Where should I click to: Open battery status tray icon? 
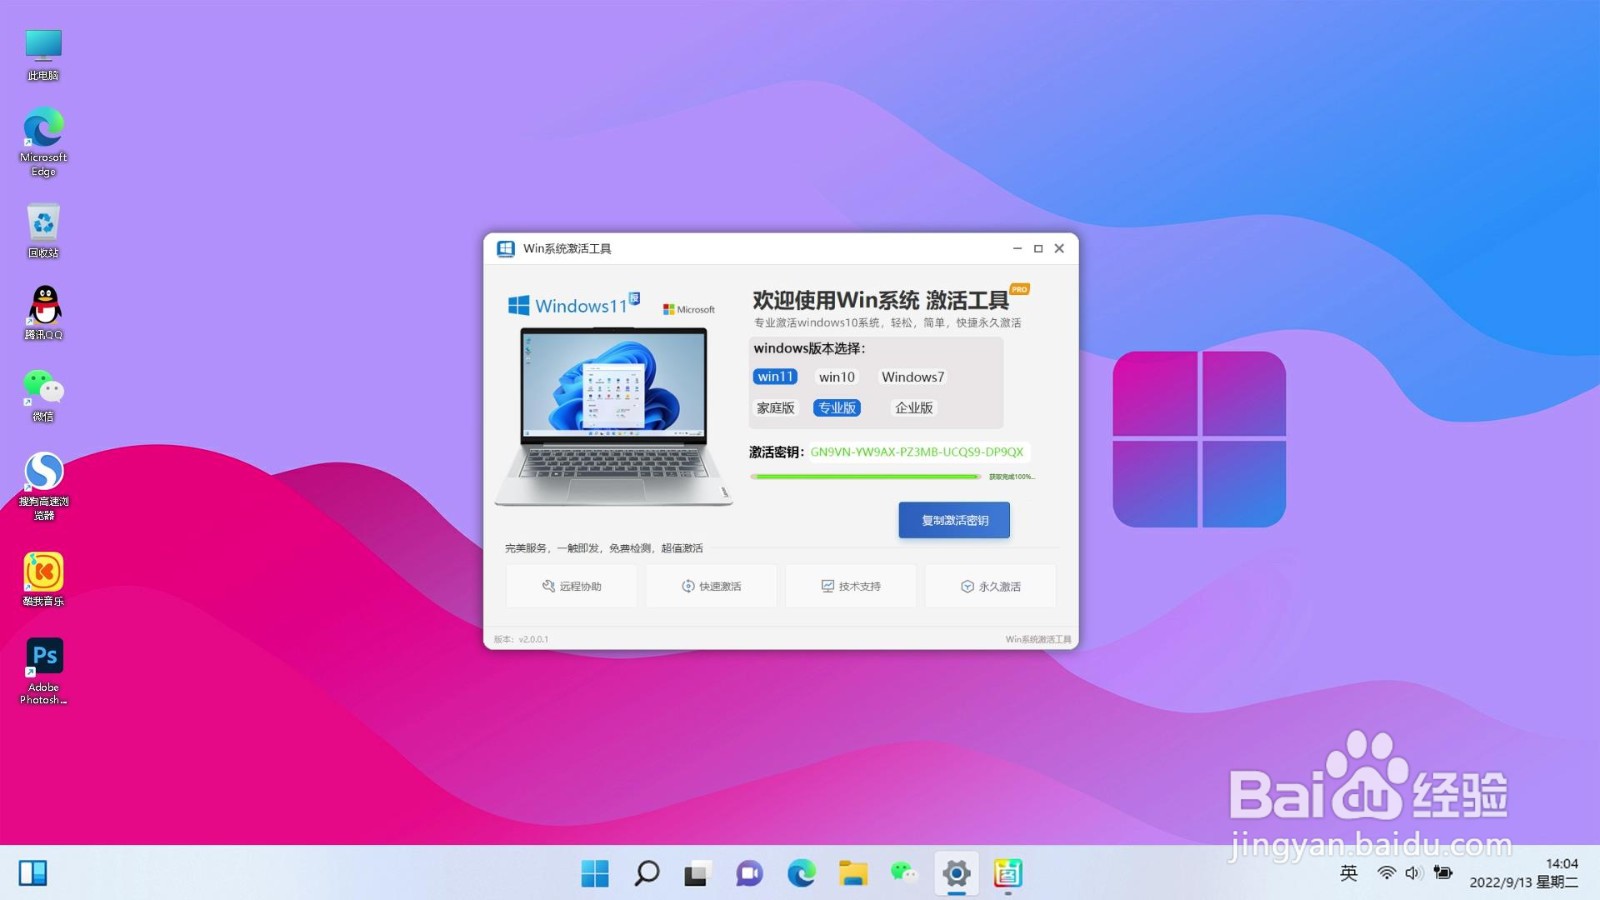click(x=1442, y=873)
